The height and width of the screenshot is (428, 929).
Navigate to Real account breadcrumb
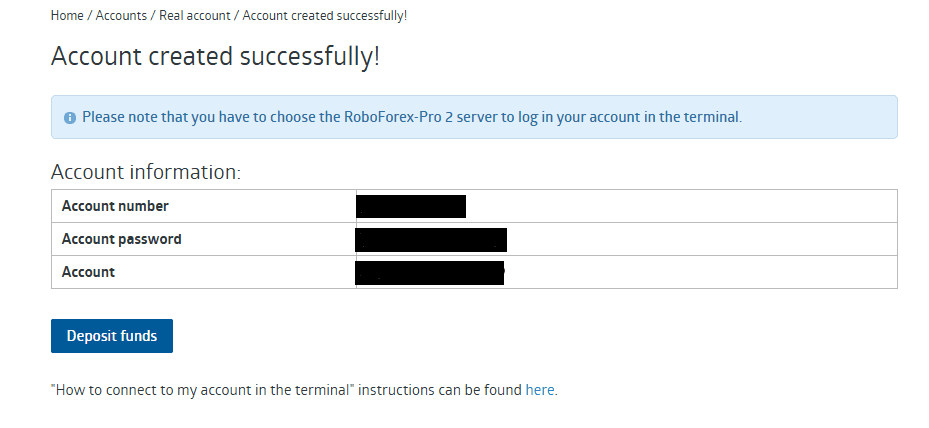[x=194, y=16]
